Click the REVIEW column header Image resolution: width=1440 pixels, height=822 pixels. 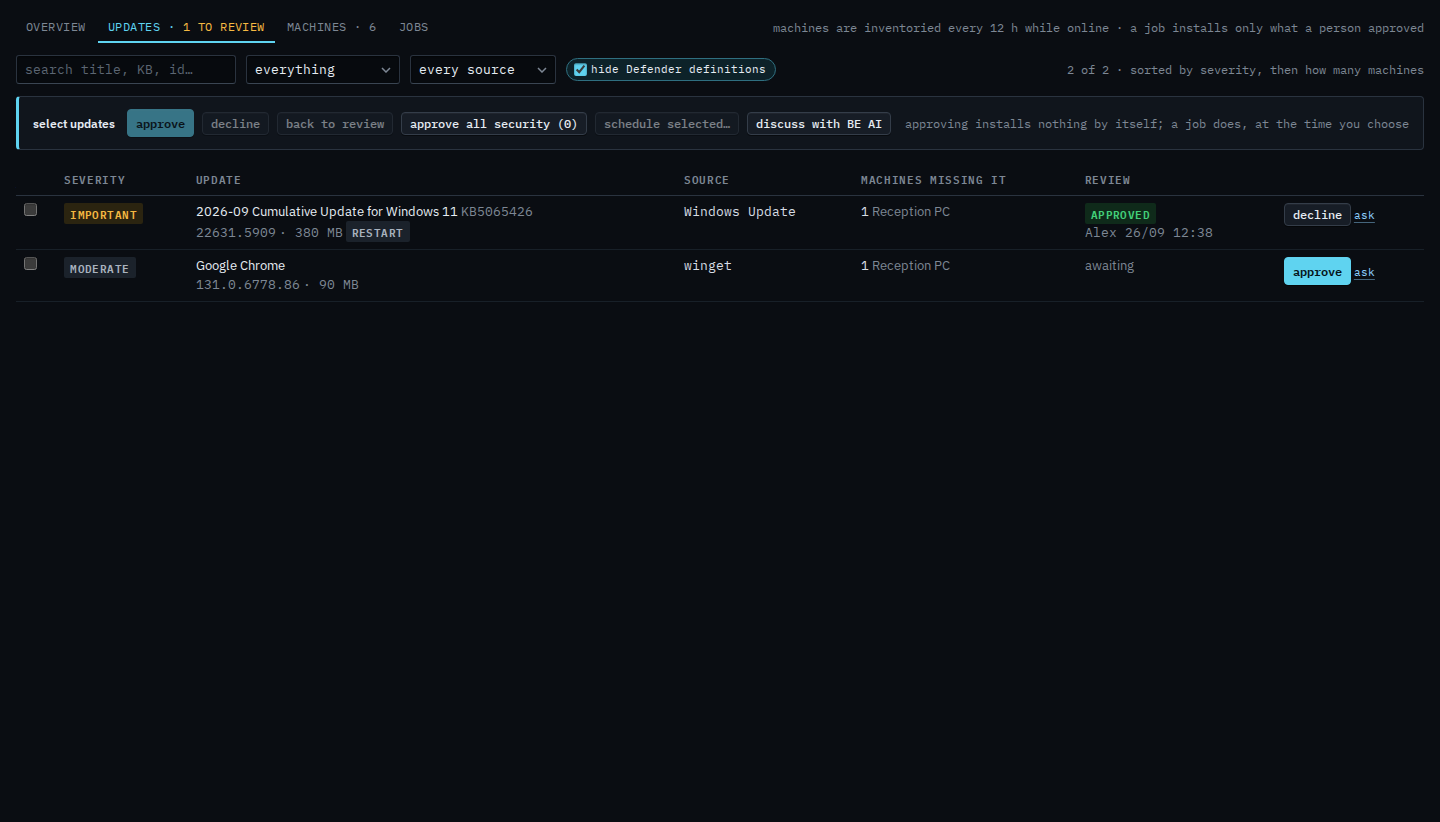1108,180
